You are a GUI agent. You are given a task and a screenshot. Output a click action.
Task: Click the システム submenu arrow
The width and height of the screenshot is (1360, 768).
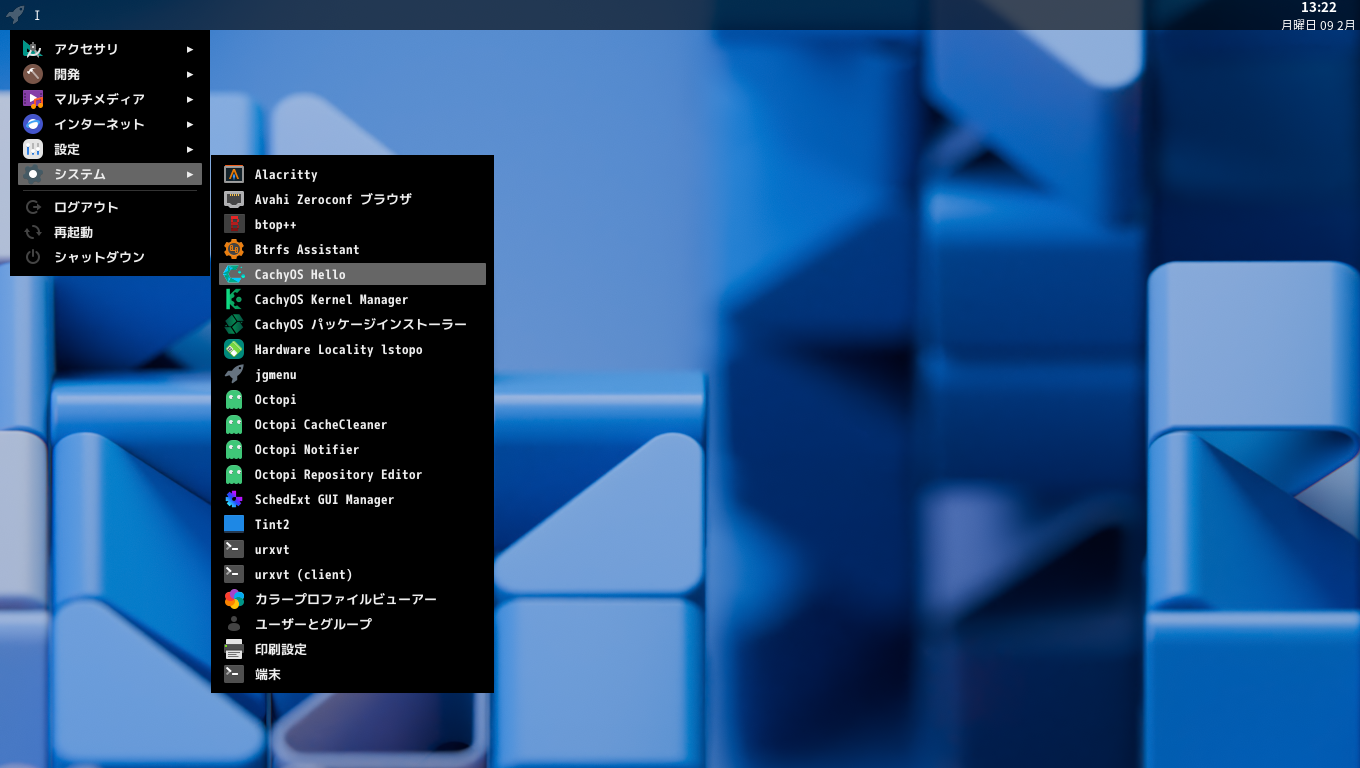190,174
